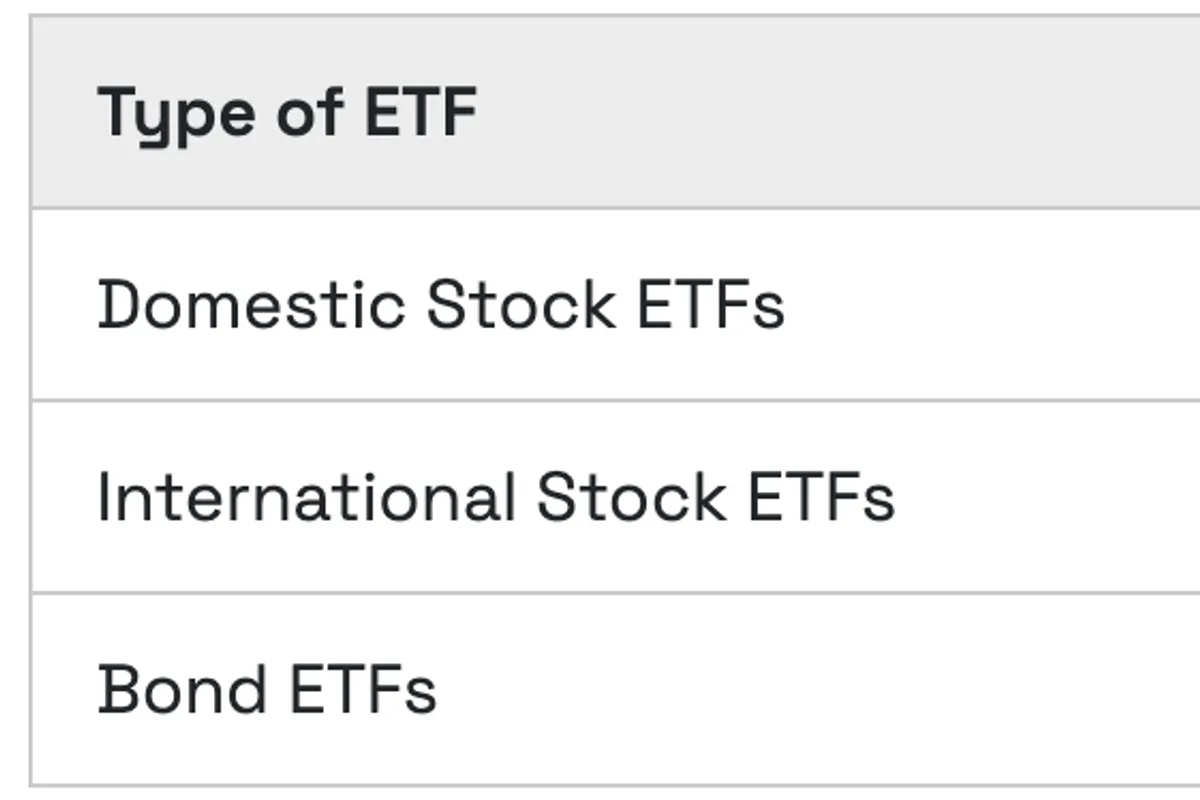
Task: Click divider between header and Domestic row
Action: [x=600, y=208]
